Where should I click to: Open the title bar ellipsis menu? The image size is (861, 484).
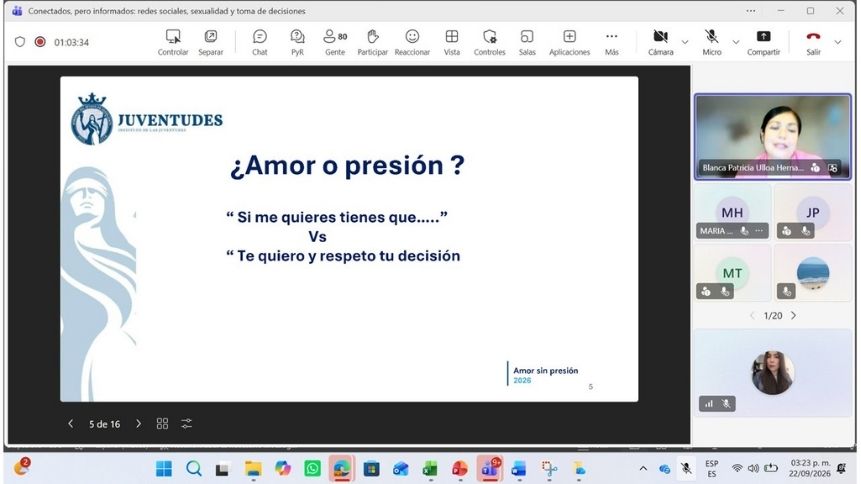[x=751, y=10]
